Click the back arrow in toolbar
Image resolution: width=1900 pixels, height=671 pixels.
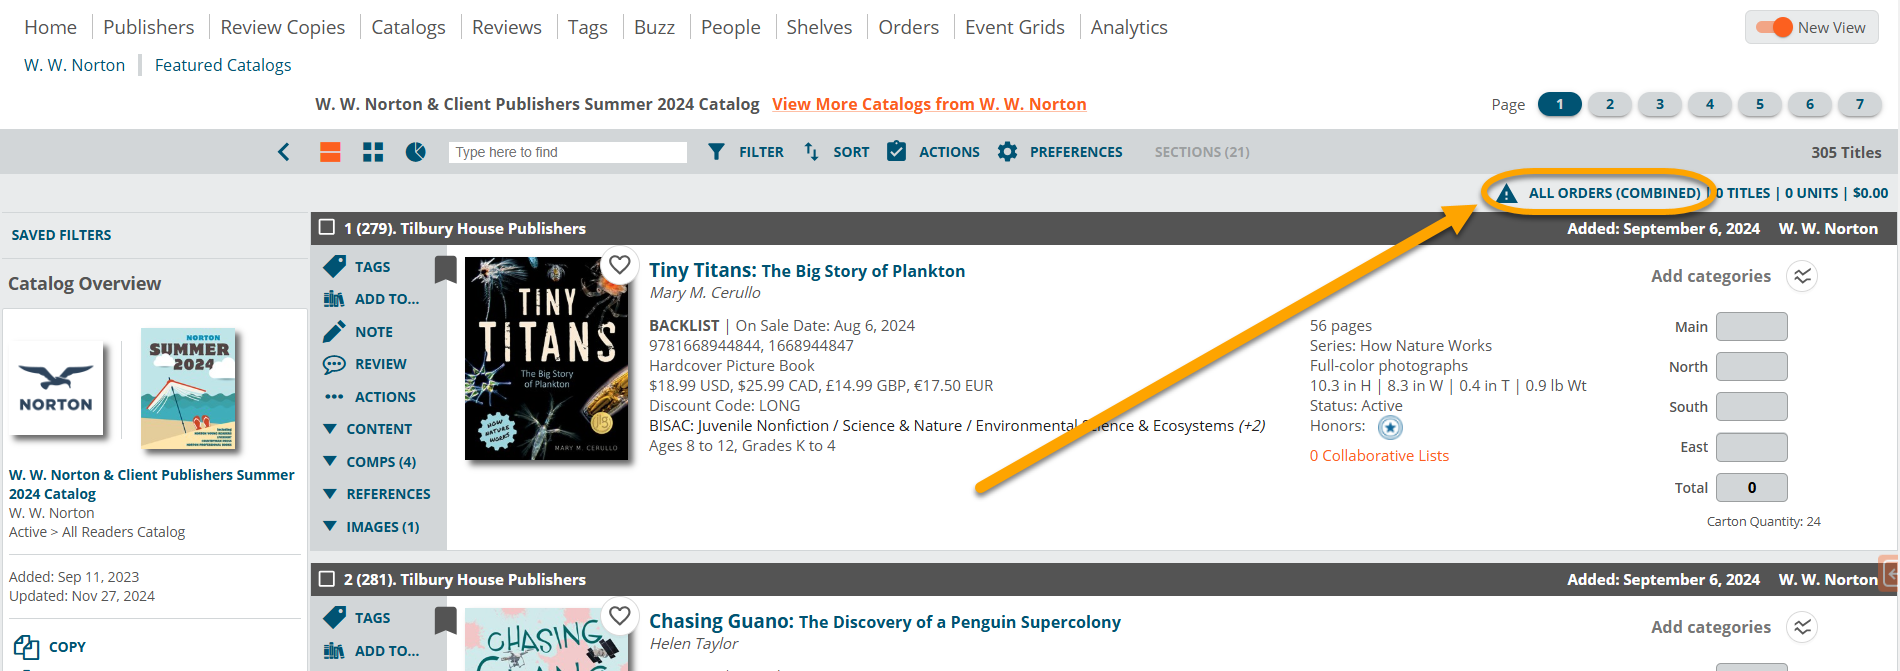click(x=284, y=152)
